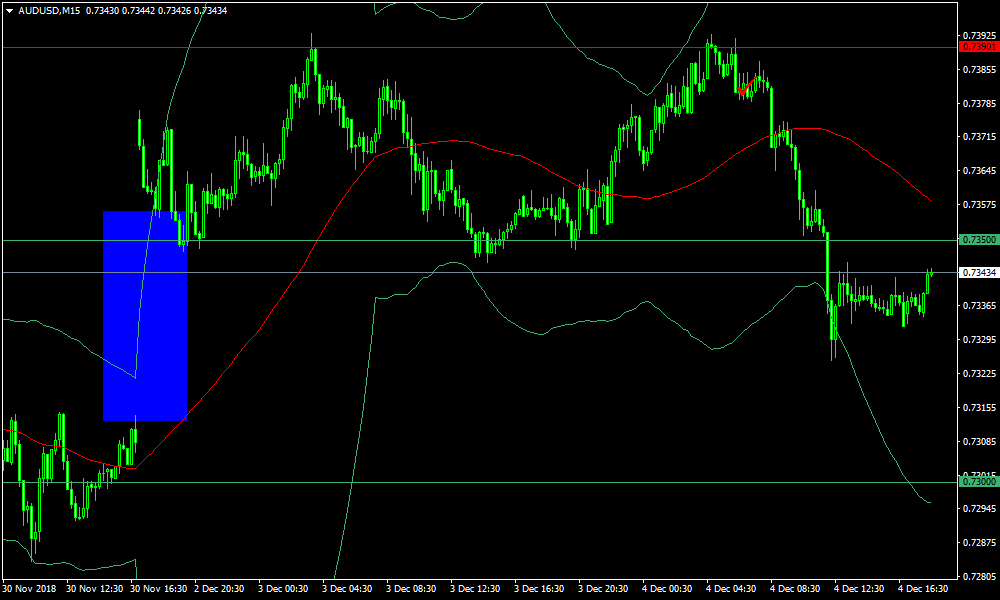The width and height of the screenshot is (1000, 600).
Task: Select the red horizontal line at 0.73901
Action: (478, 47)
